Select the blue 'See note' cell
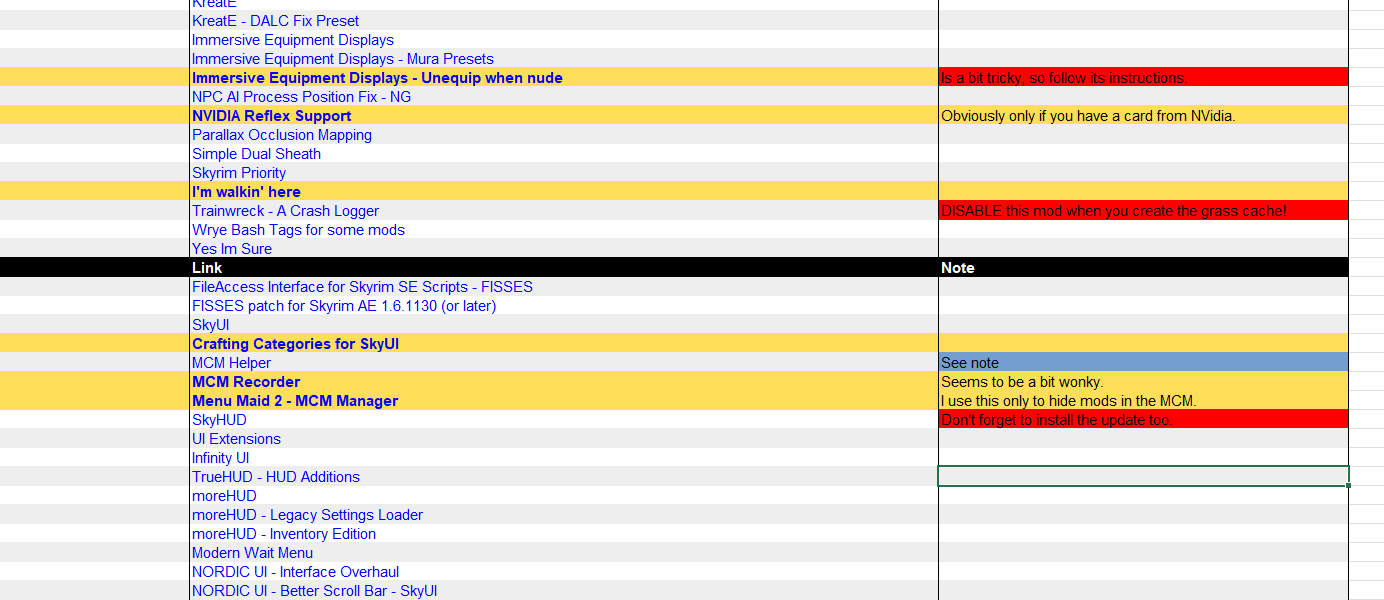Screen dimensions: 1384x600 point(1143,363)
